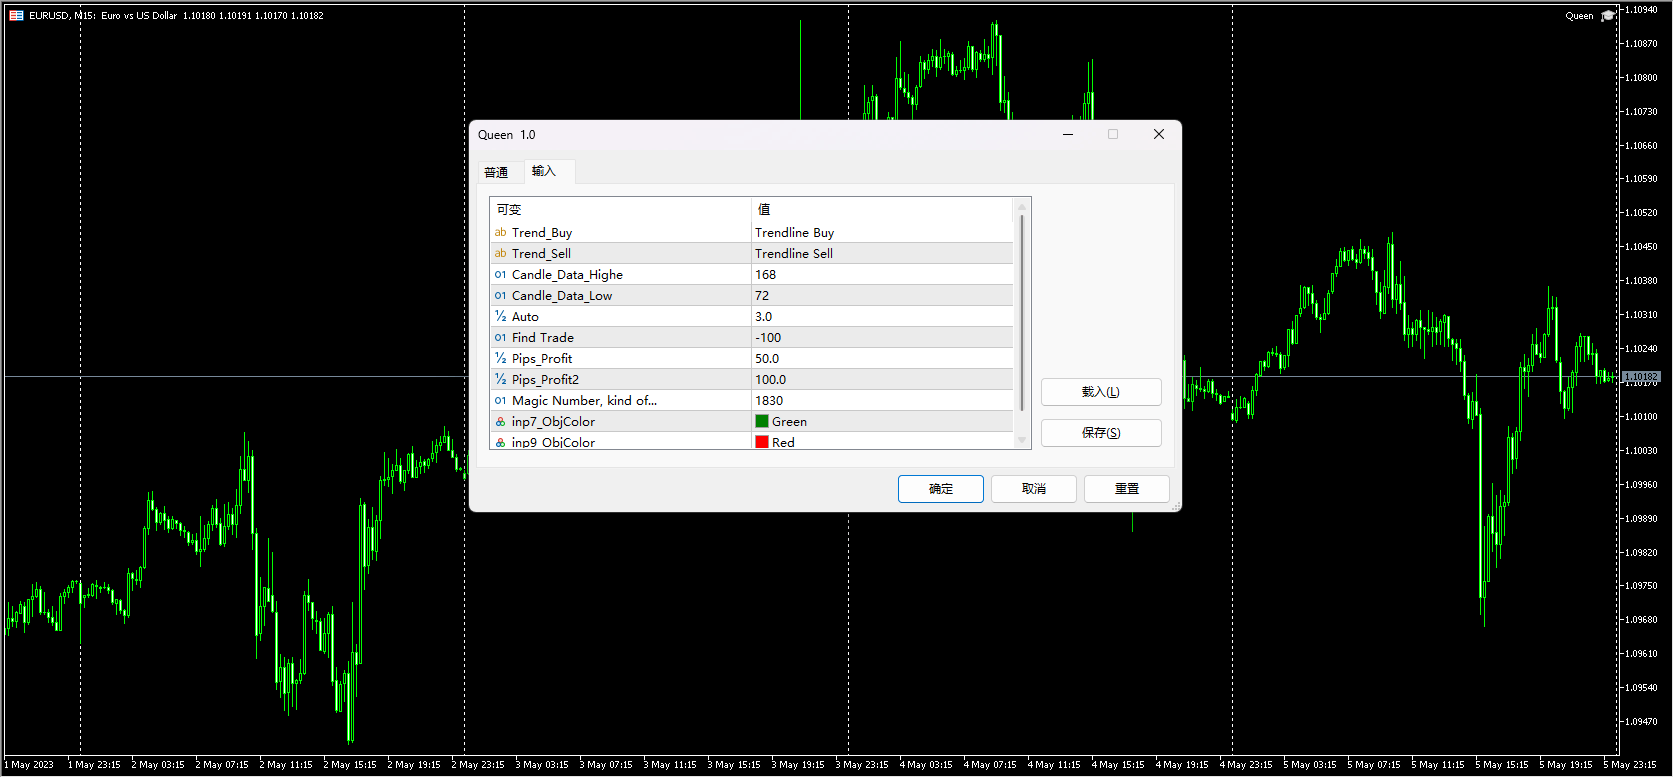Click the integer icon beside Find Trade
Image resolution: width=1674 pixels, height=778 pixels.
click(x=500, y=338)
